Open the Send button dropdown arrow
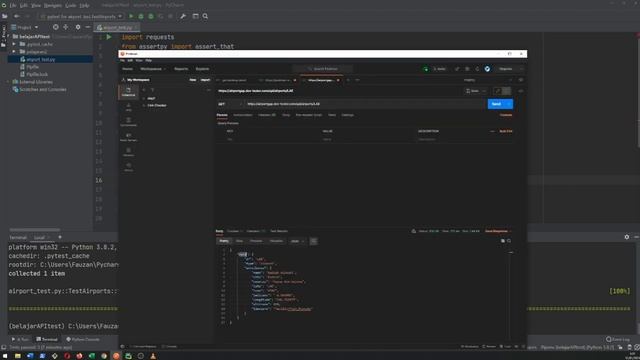This screenshot has height=360, width=640. 509,104
